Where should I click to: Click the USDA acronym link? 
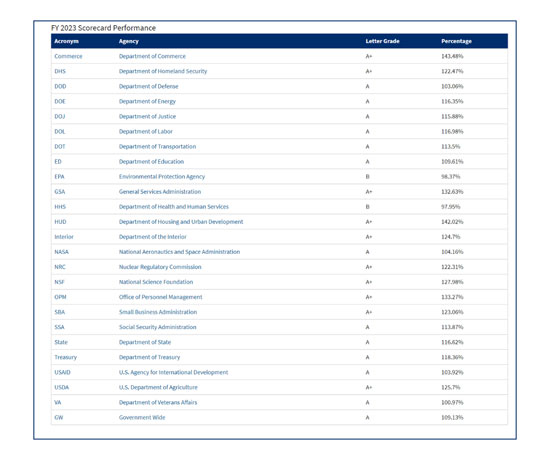click(62, 388)
